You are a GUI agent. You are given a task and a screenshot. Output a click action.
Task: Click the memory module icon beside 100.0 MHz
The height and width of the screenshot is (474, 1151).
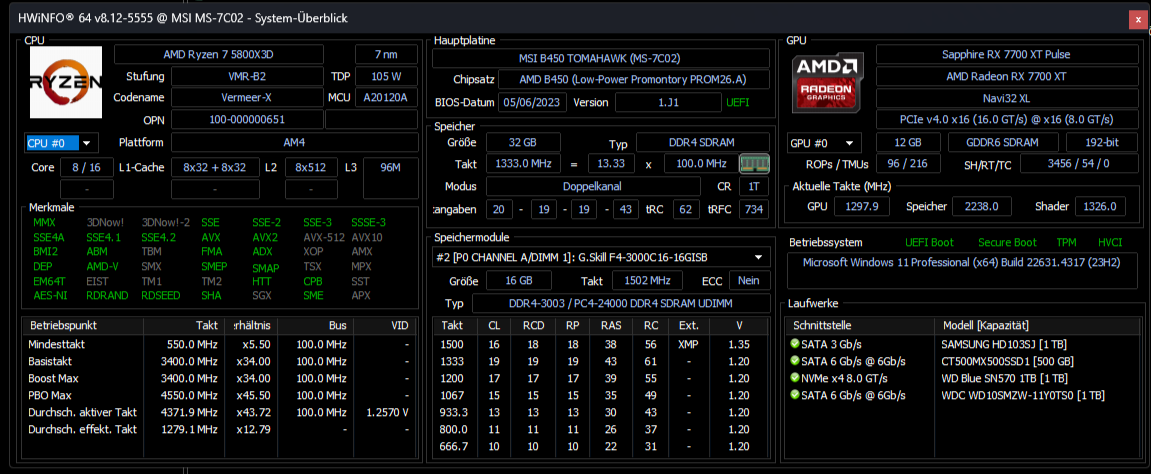point(754,163)
